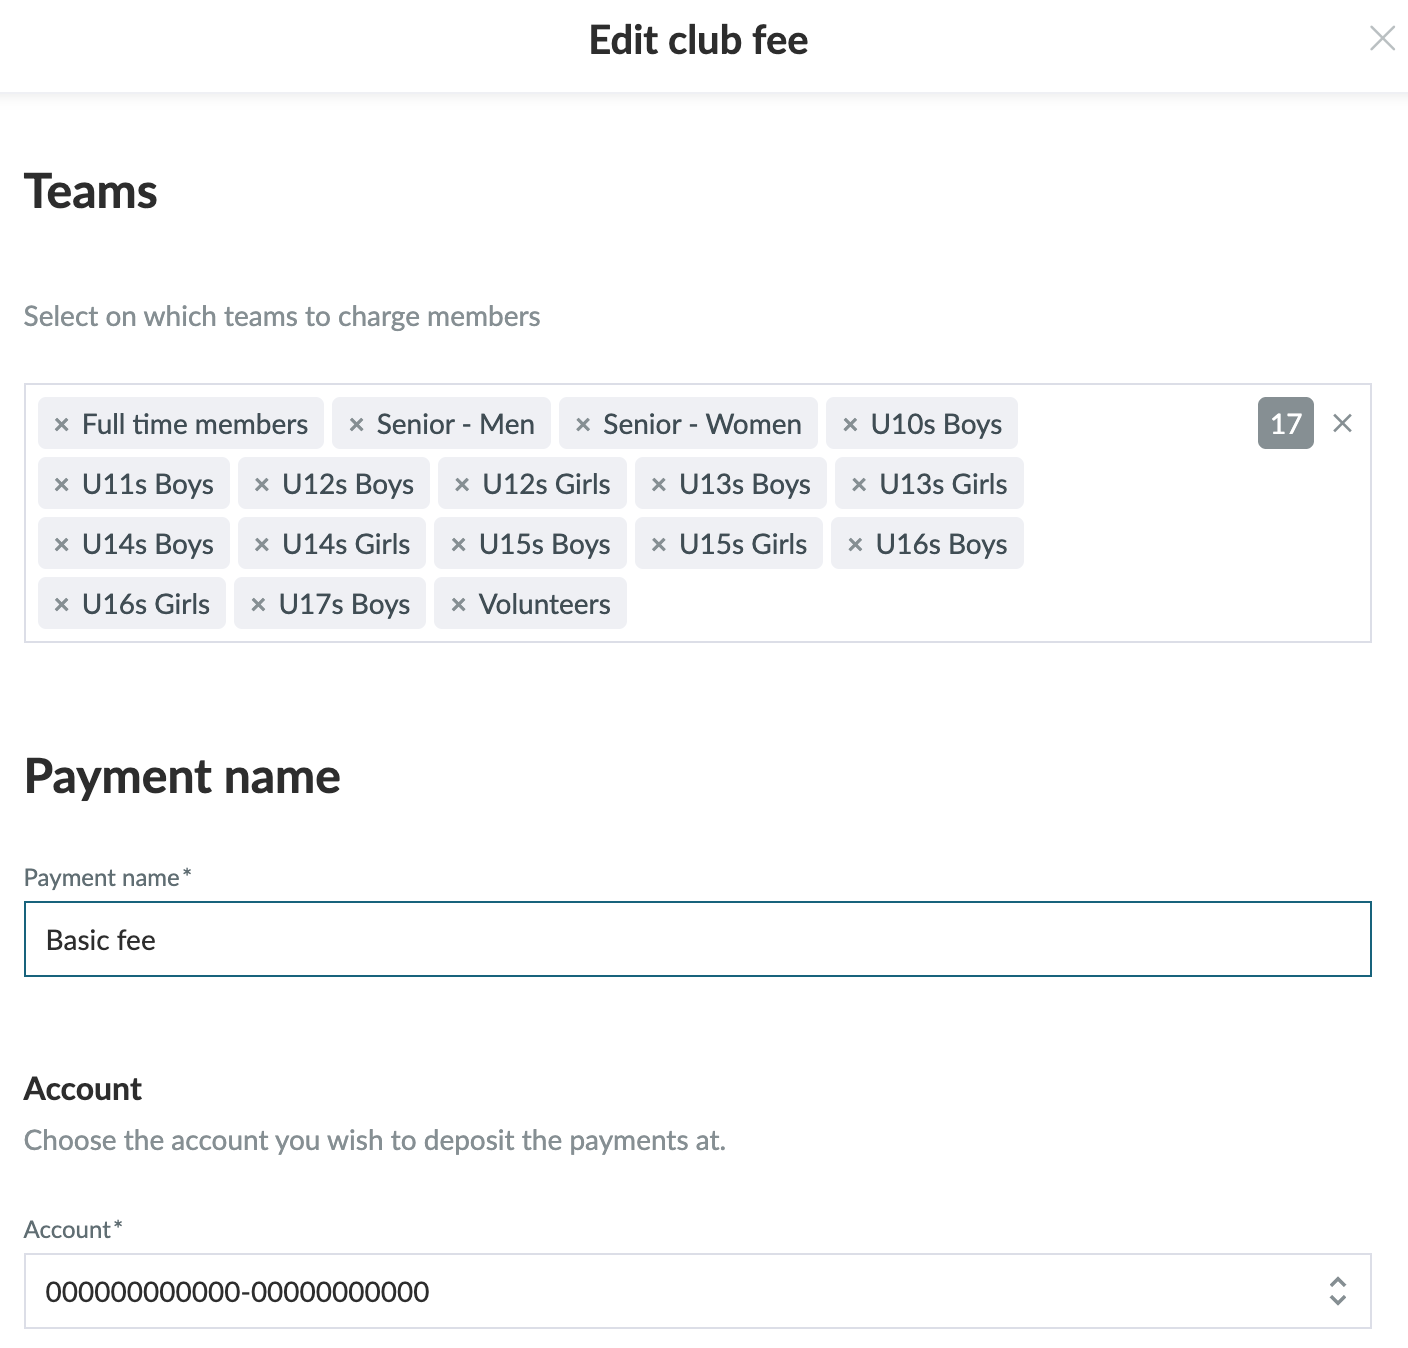Image resolution: width=1408 pixels, height=1348 pixels.
Task: Remove the U16s Boys team tag
Action: pyautogui.click(x=855, y=544)
